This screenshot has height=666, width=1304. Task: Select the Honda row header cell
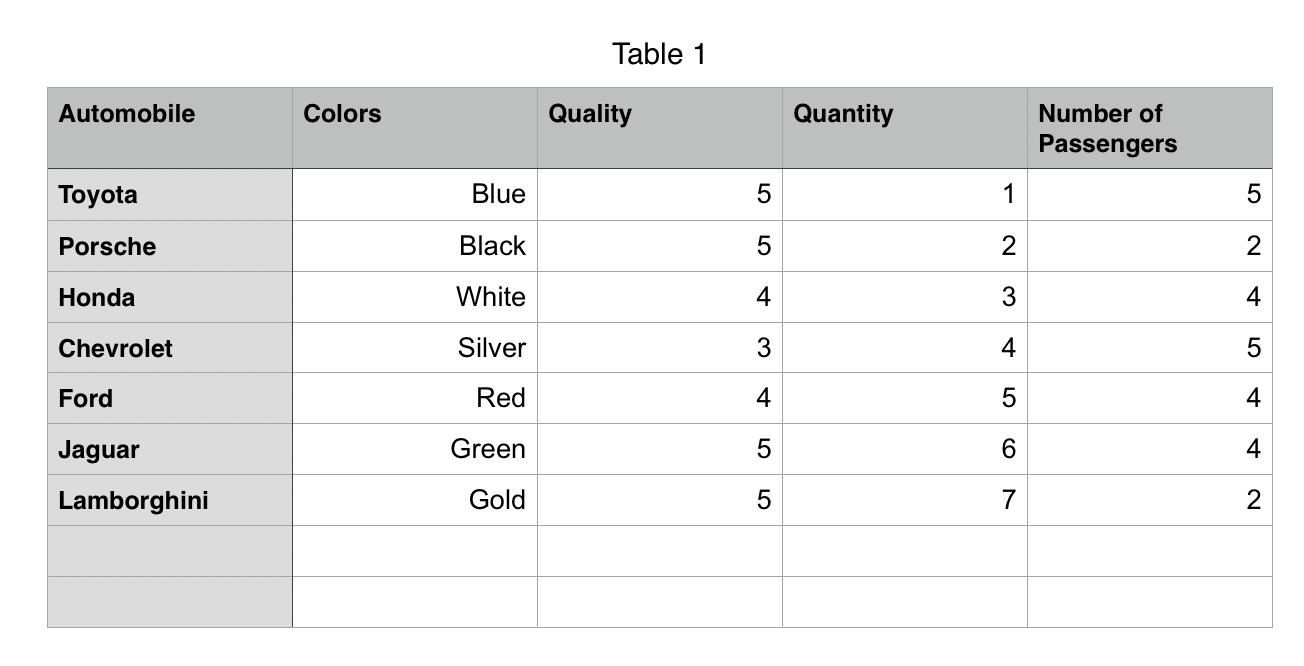click(x=170, y=297)
